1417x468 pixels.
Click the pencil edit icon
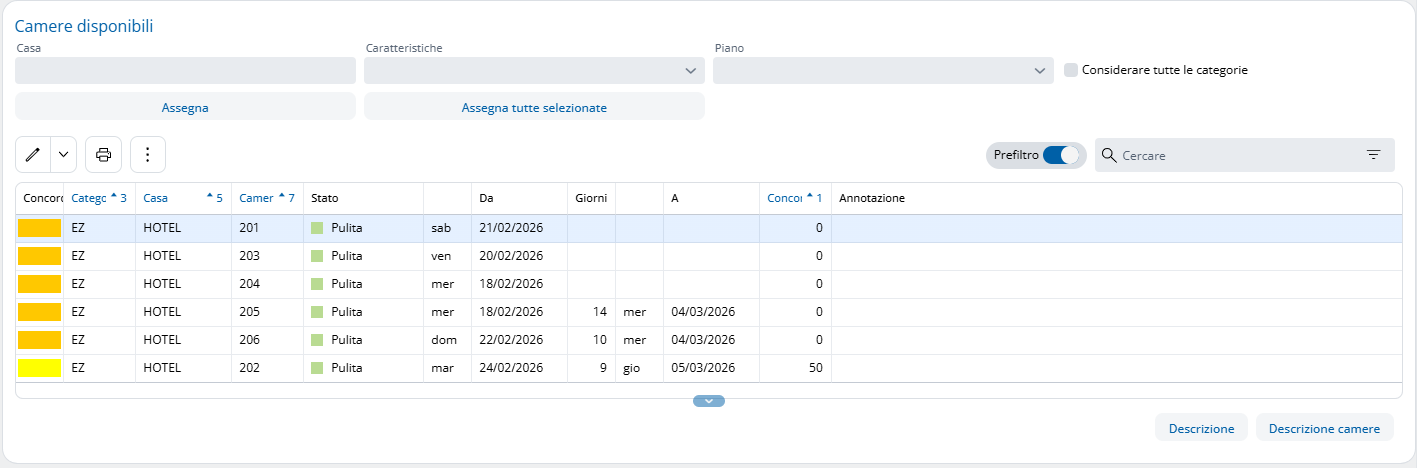click(x=33, y=154)
